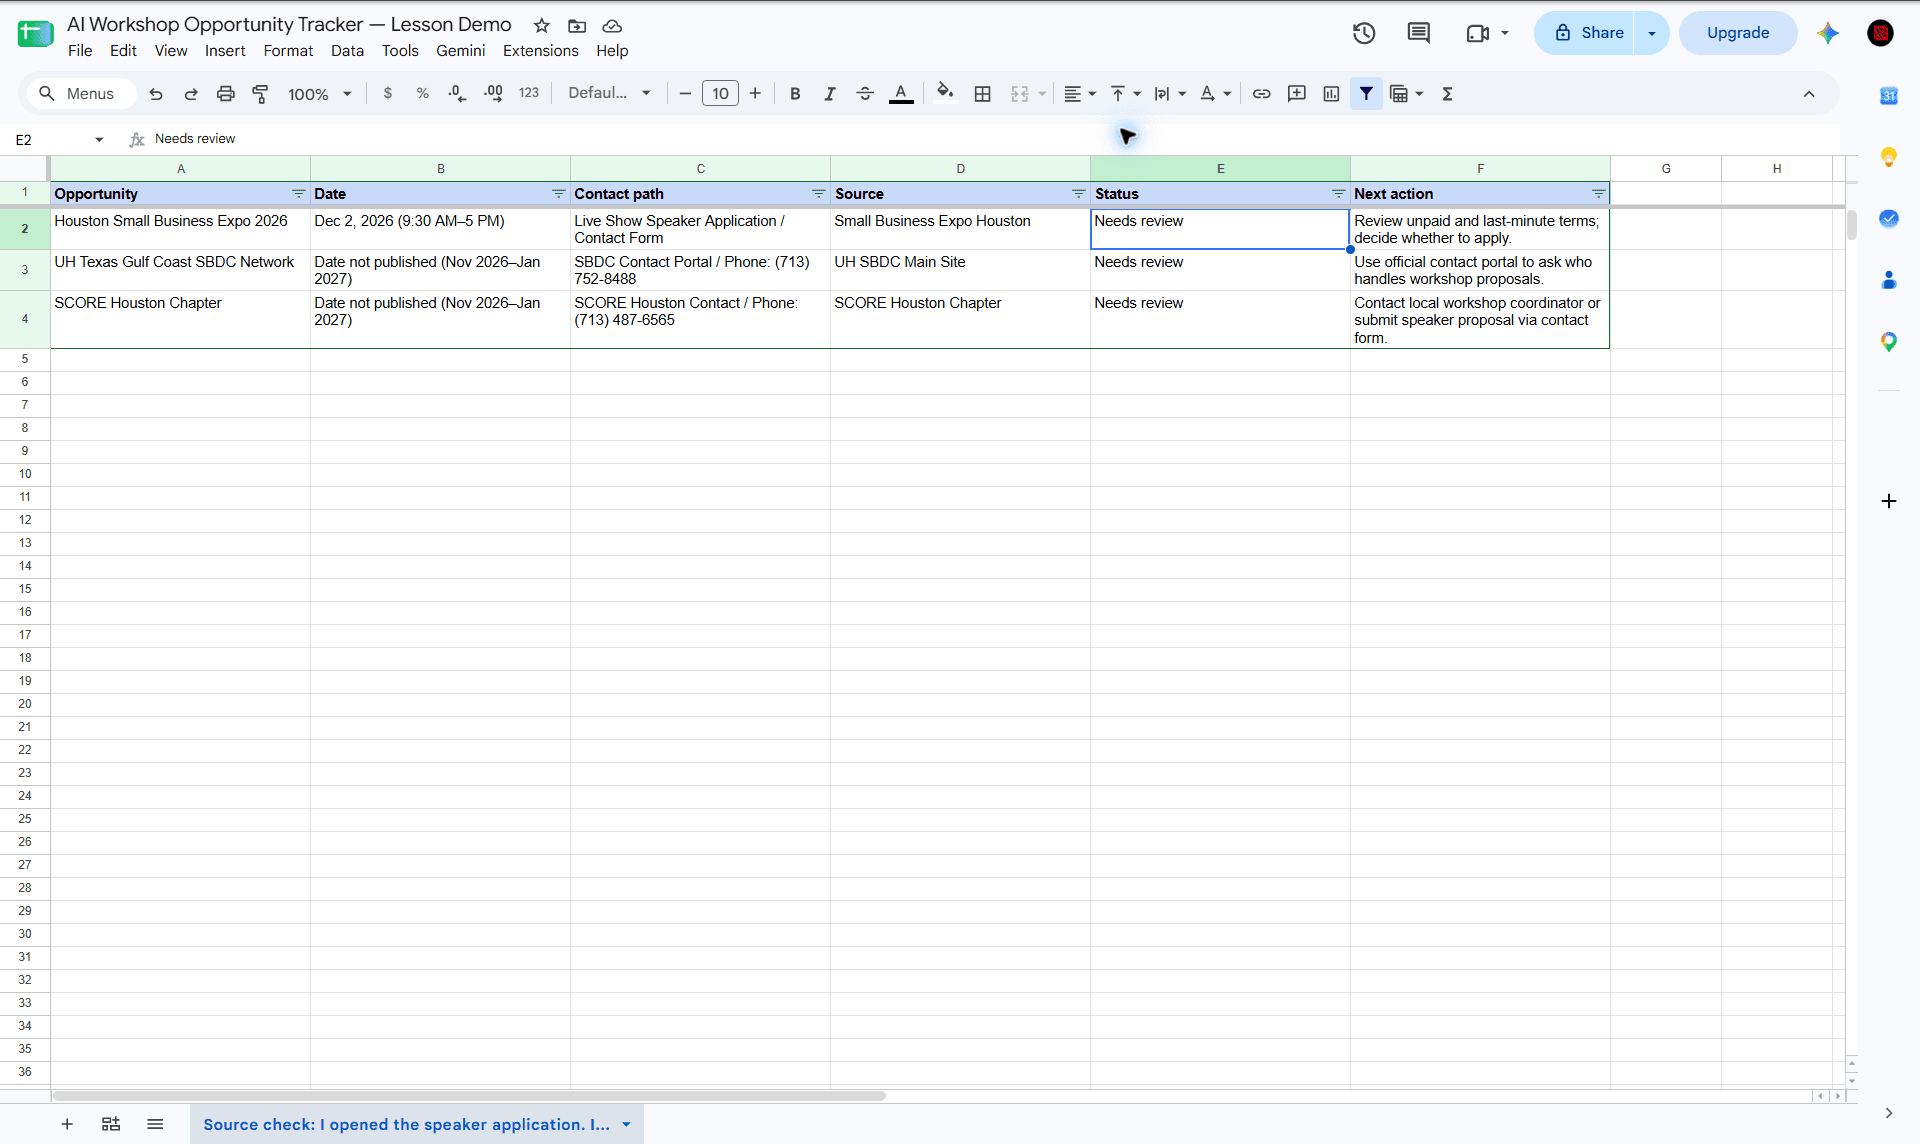Viewport: 1920px width, 1144px height.
Task: Open the Borders tool
Action: pos(983,94)
